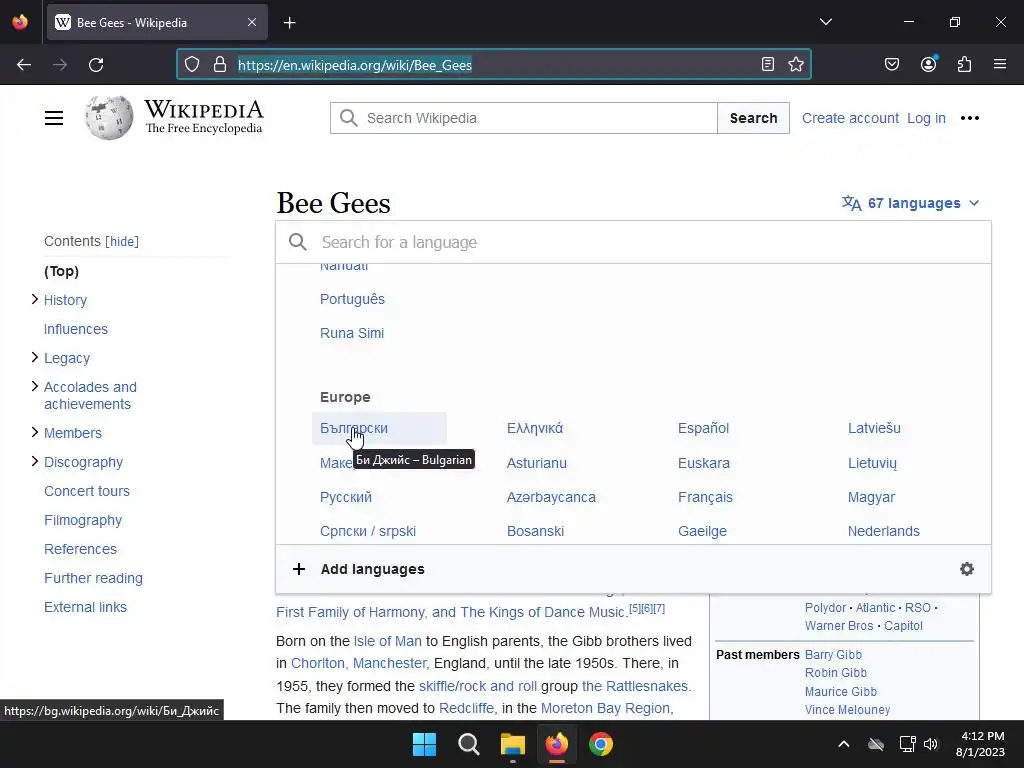
Task: Click the plus icon beside Add languages
Action: click(298, 569)
